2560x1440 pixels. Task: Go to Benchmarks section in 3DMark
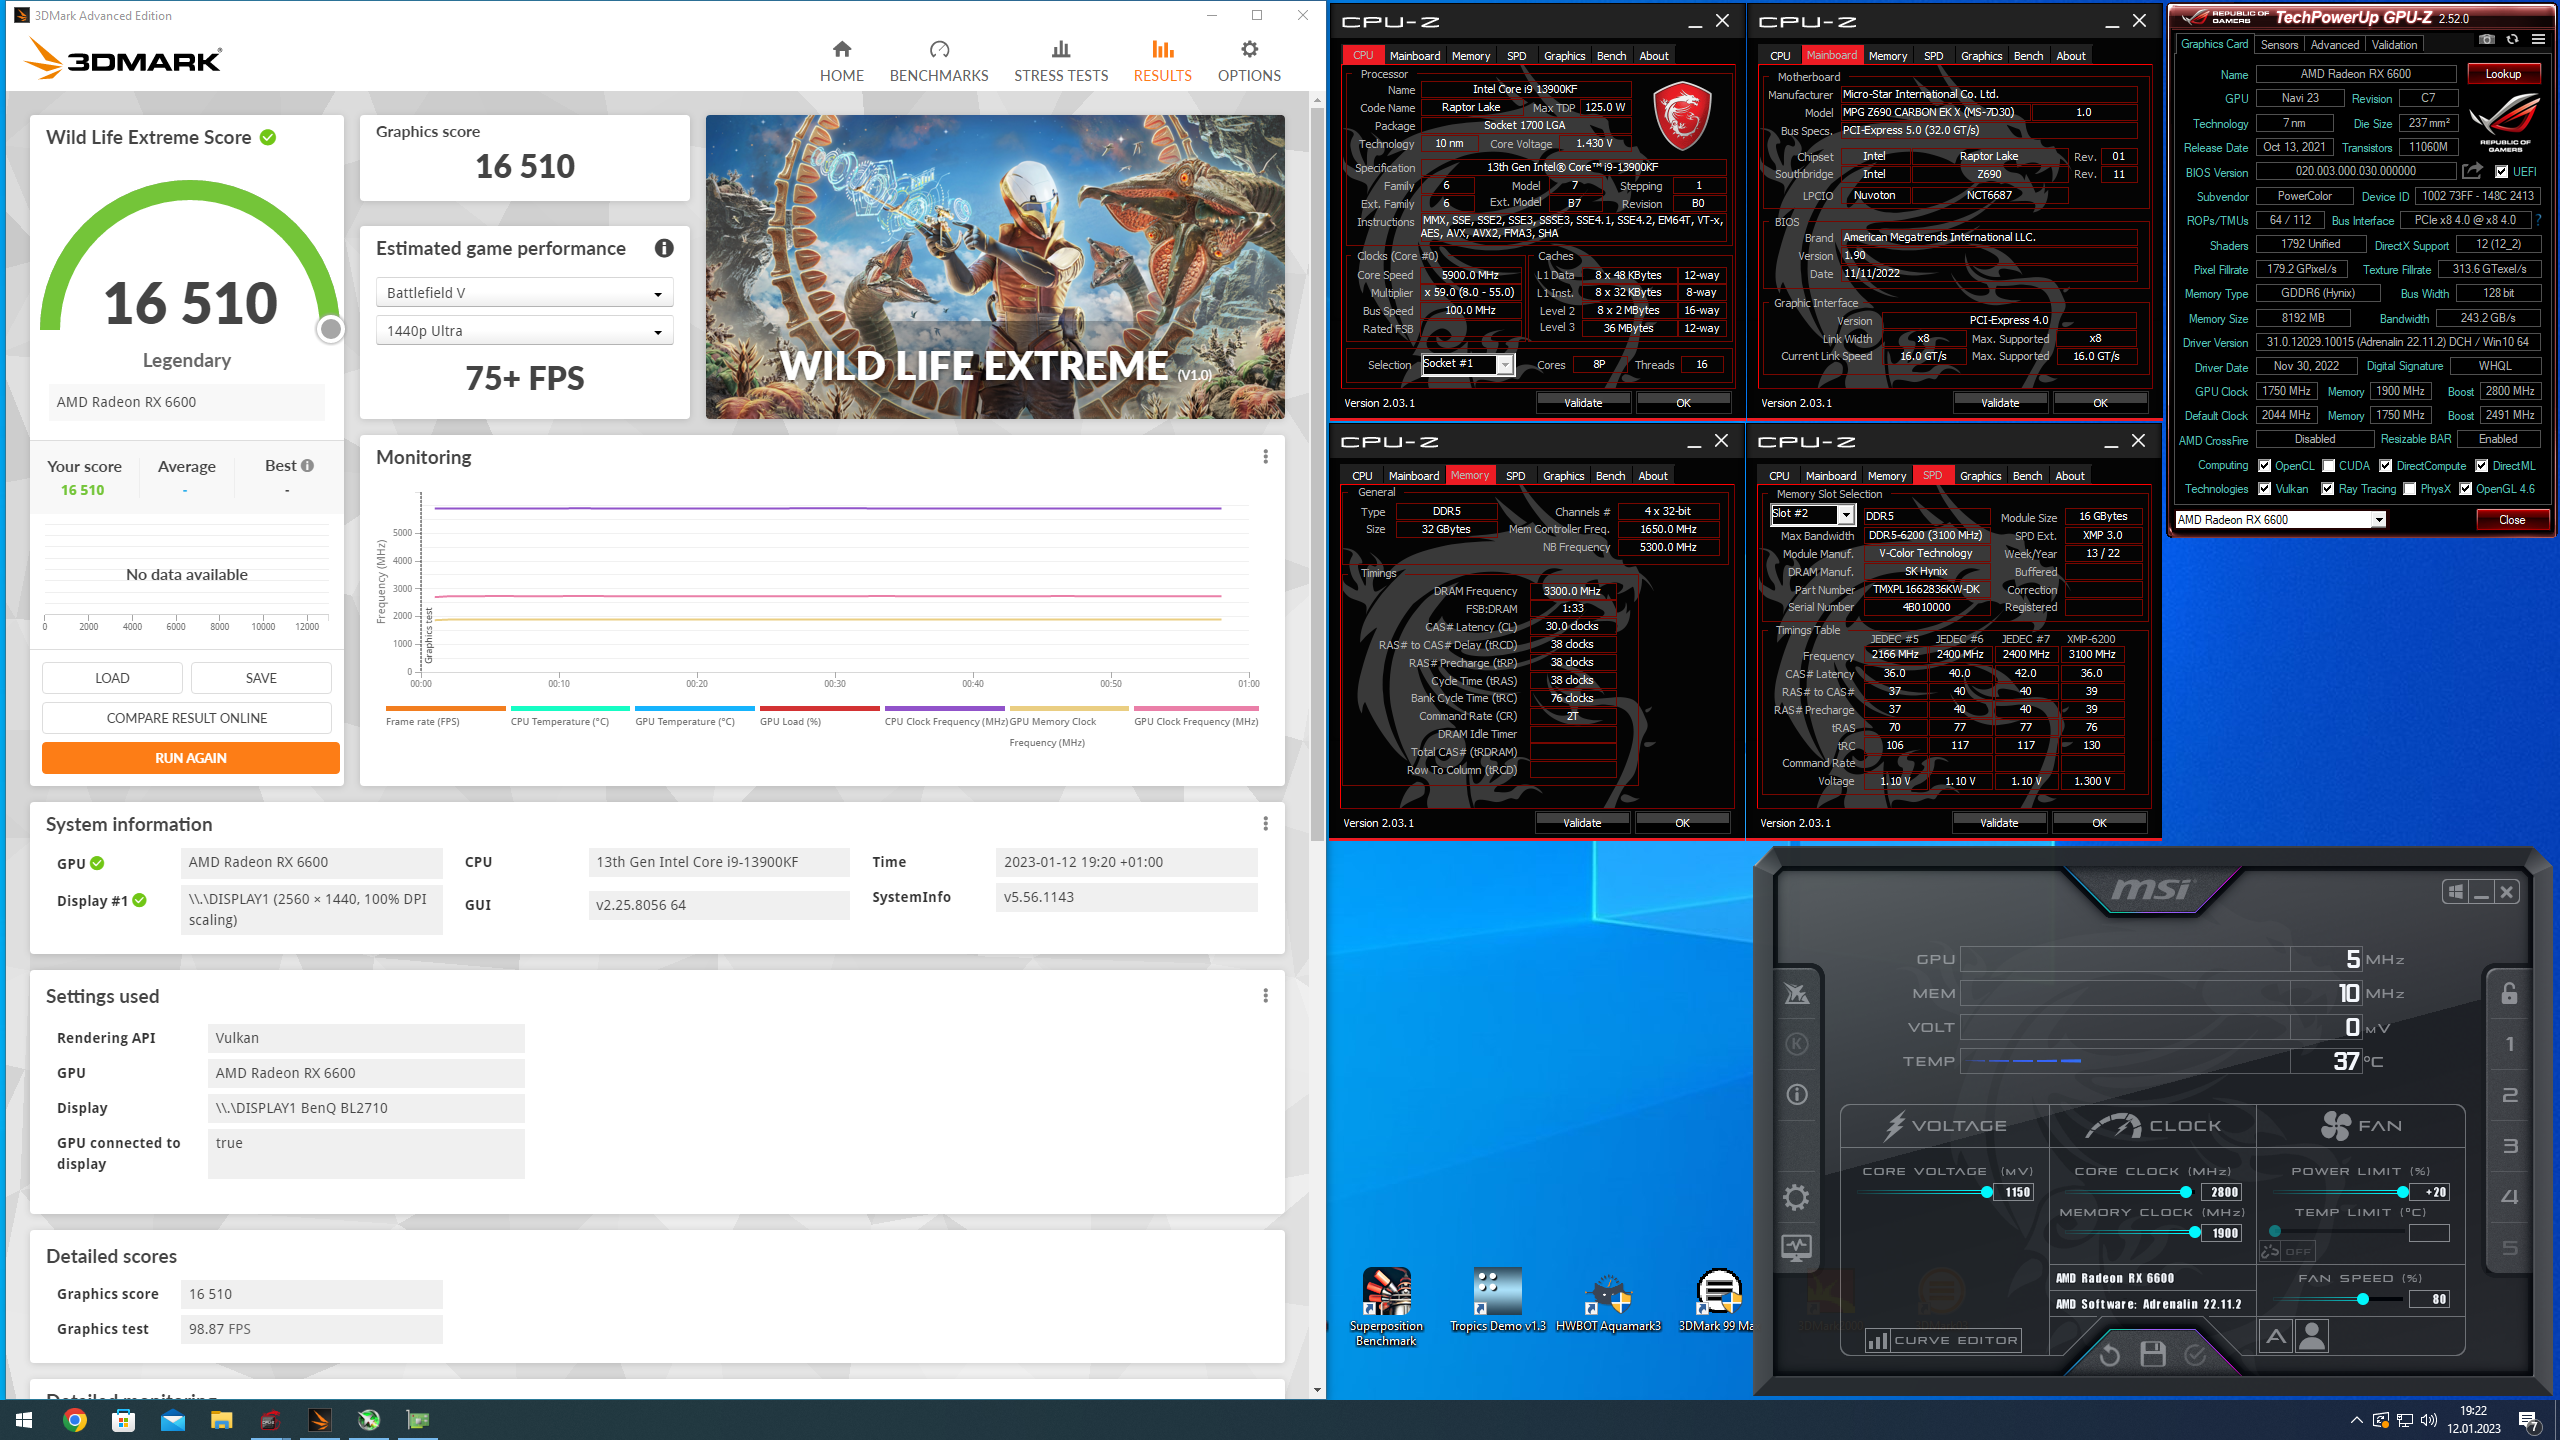(x=938, y=61)
